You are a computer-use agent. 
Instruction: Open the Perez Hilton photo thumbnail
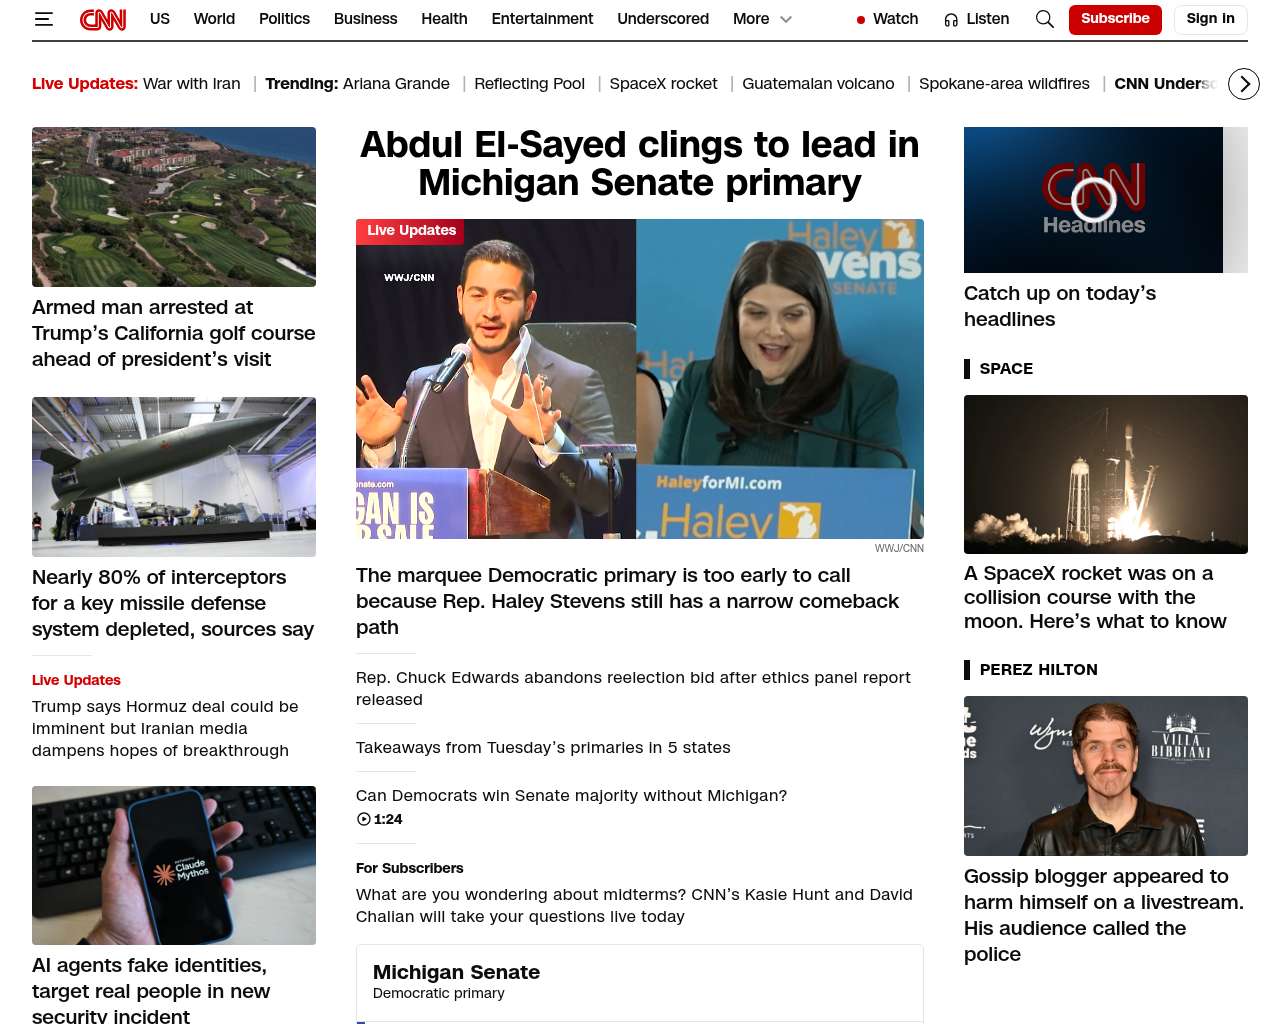(x=1106, y=776)
